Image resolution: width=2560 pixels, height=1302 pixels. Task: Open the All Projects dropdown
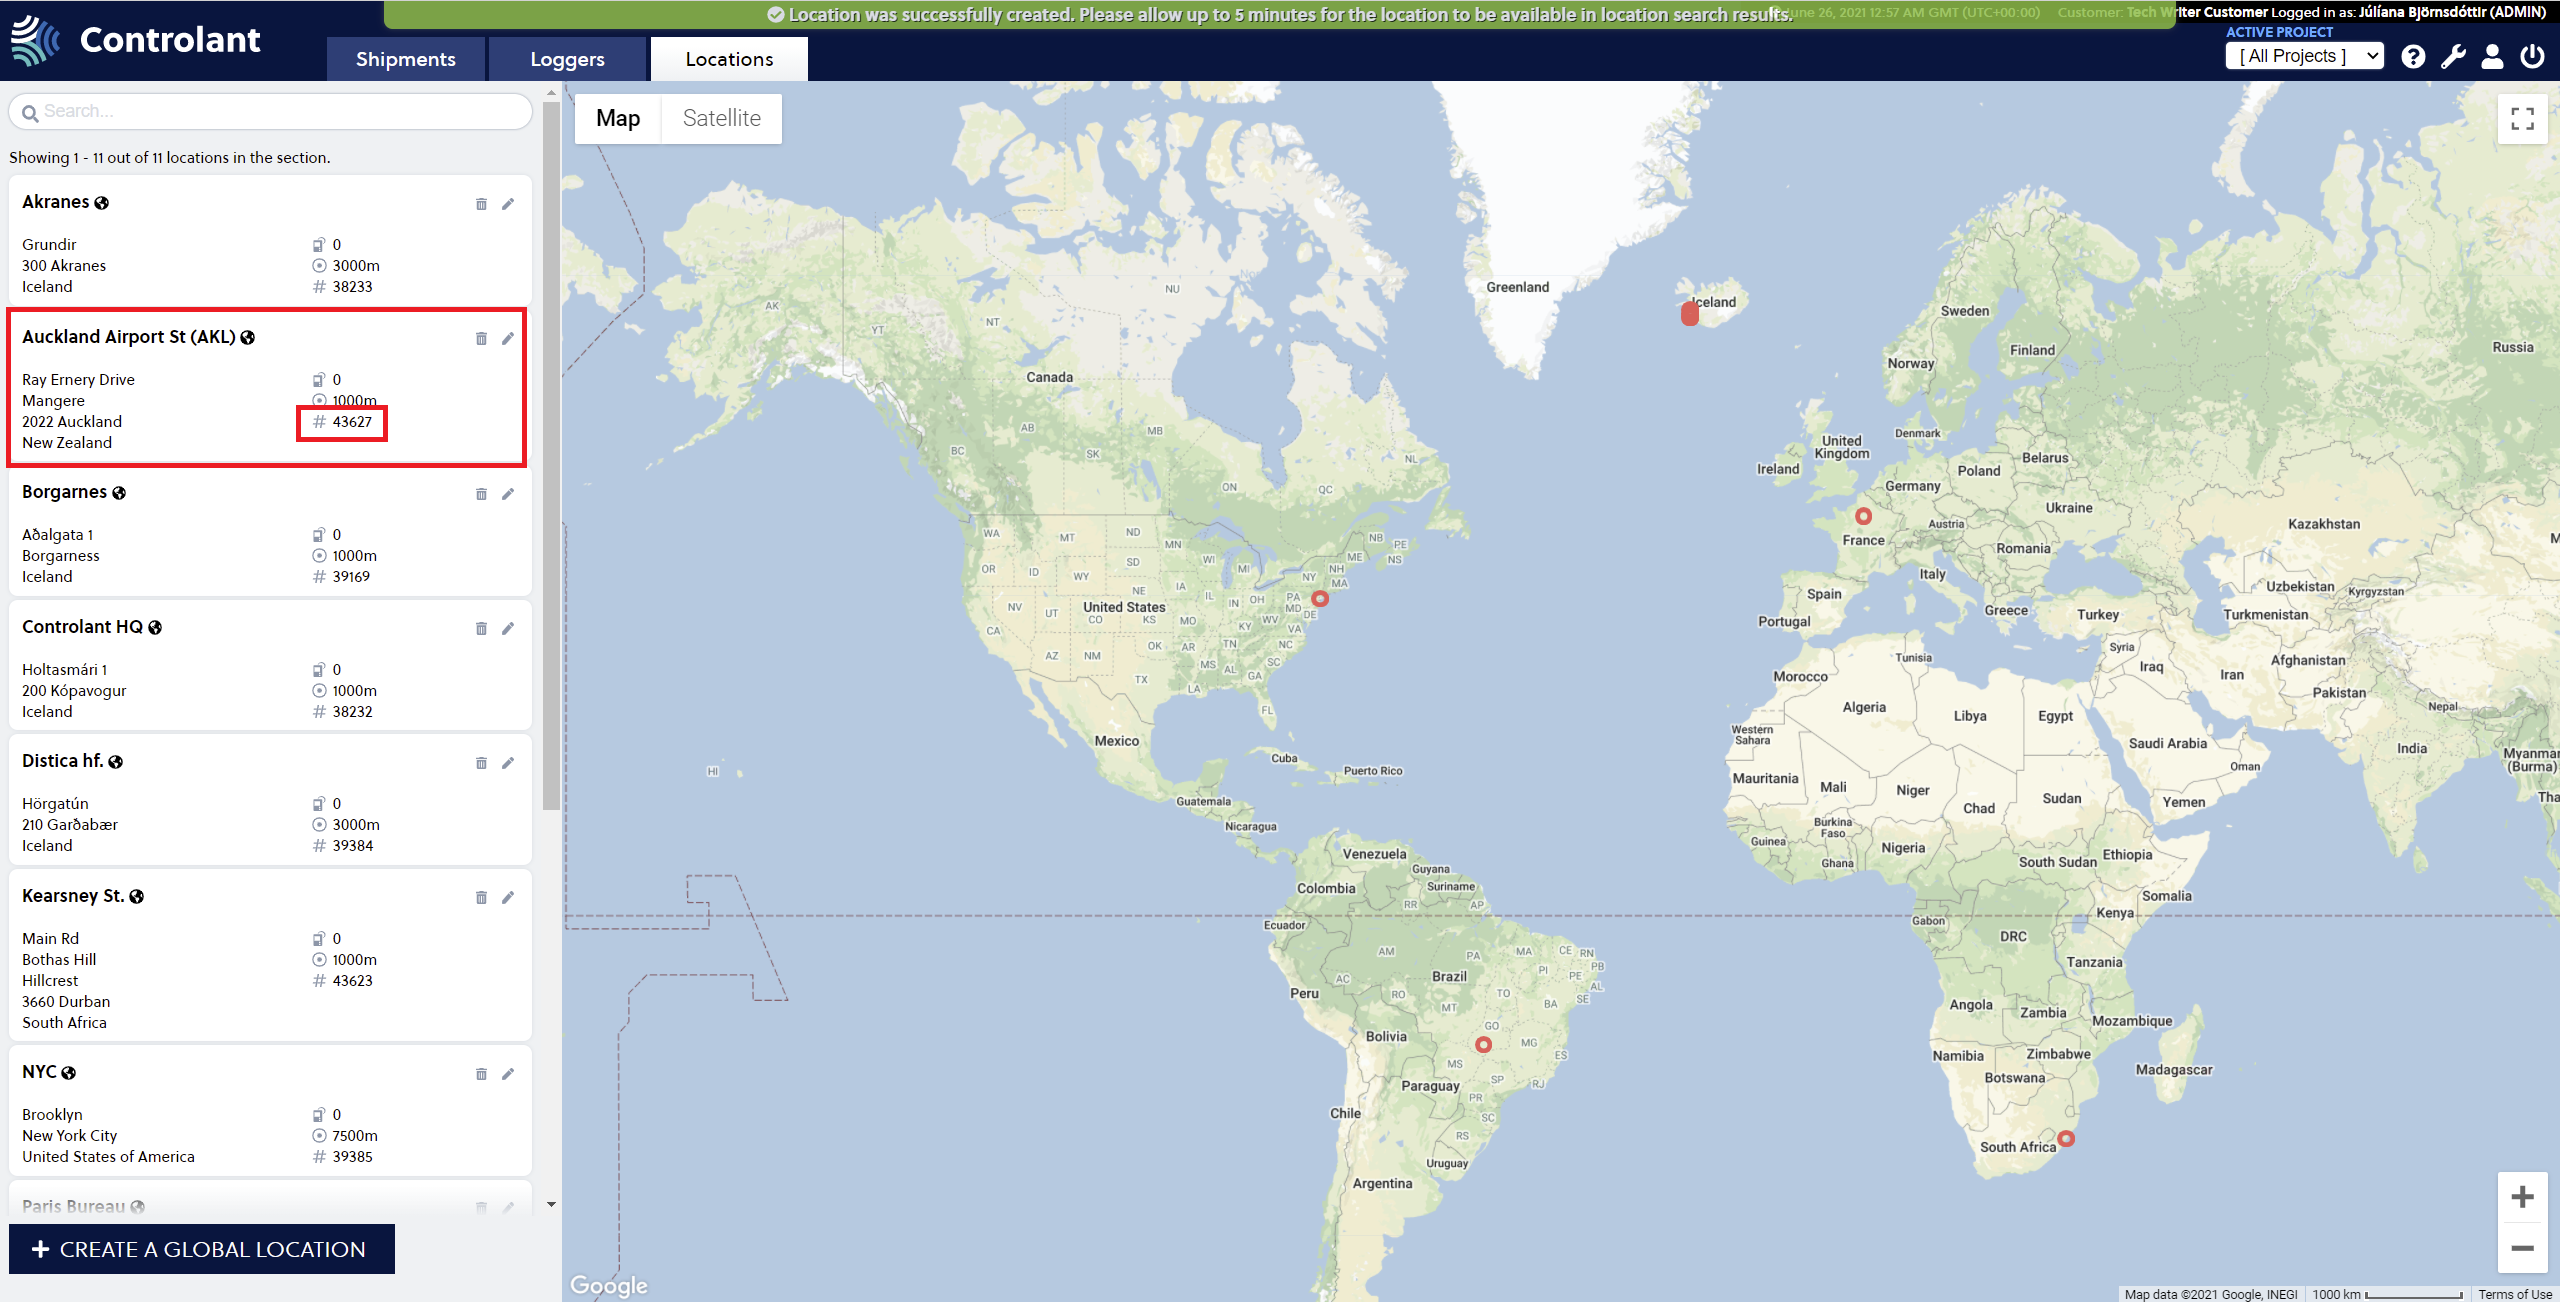pos(2304,56)
